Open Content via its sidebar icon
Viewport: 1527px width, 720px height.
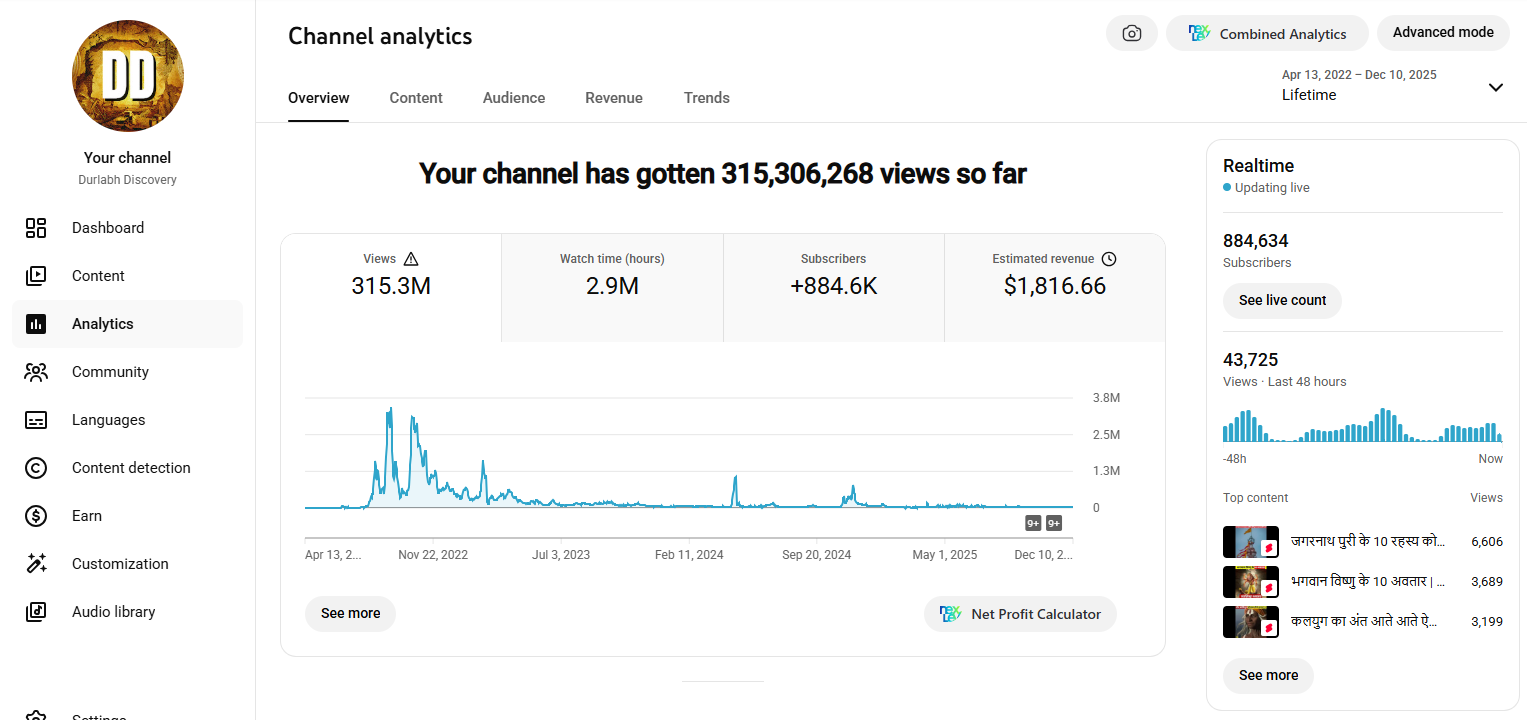[x=36, y=276]
